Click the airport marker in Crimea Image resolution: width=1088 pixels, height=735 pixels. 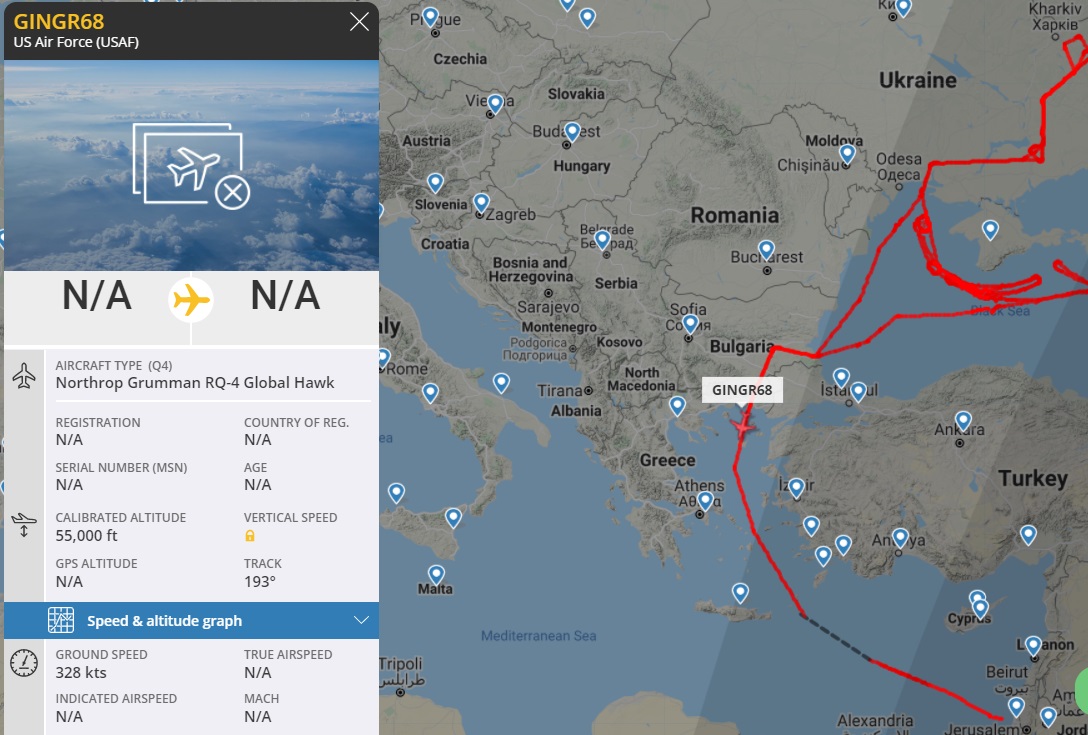[990, 230]
